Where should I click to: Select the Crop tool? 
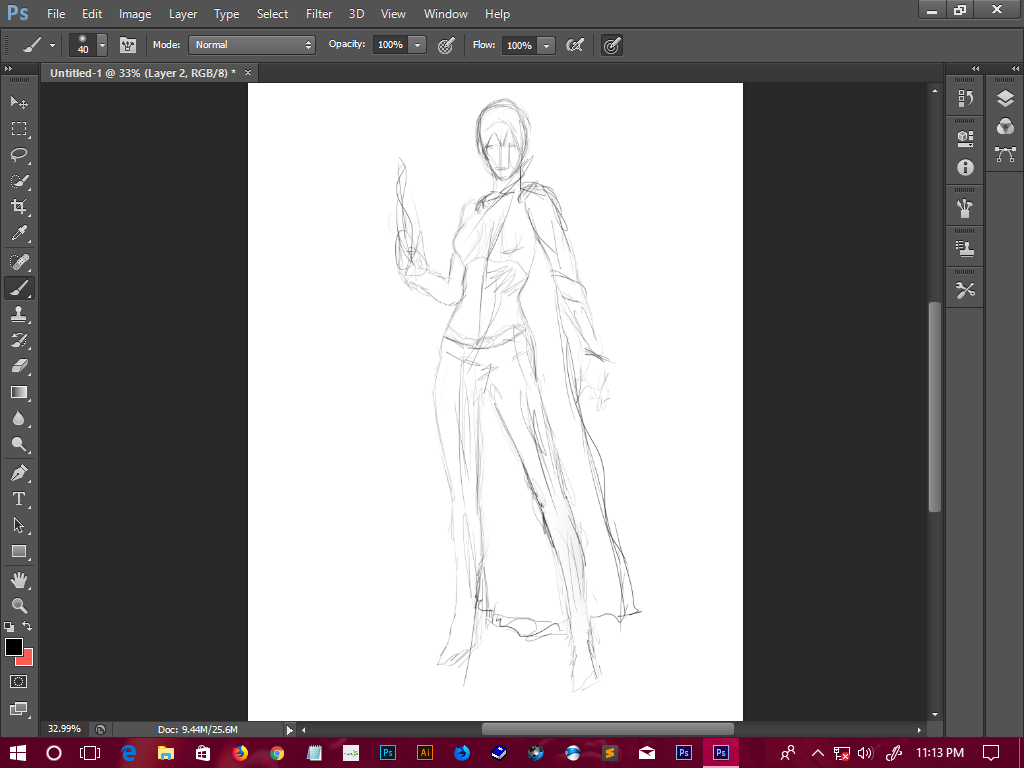[x=19, y=207]
